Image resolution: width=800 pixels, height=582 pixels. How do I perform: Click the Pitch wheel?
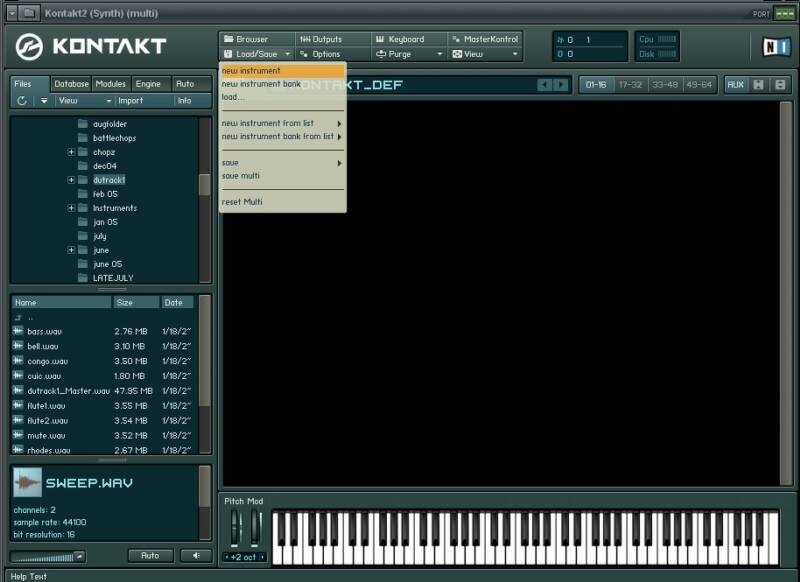[x=235, y=527]
